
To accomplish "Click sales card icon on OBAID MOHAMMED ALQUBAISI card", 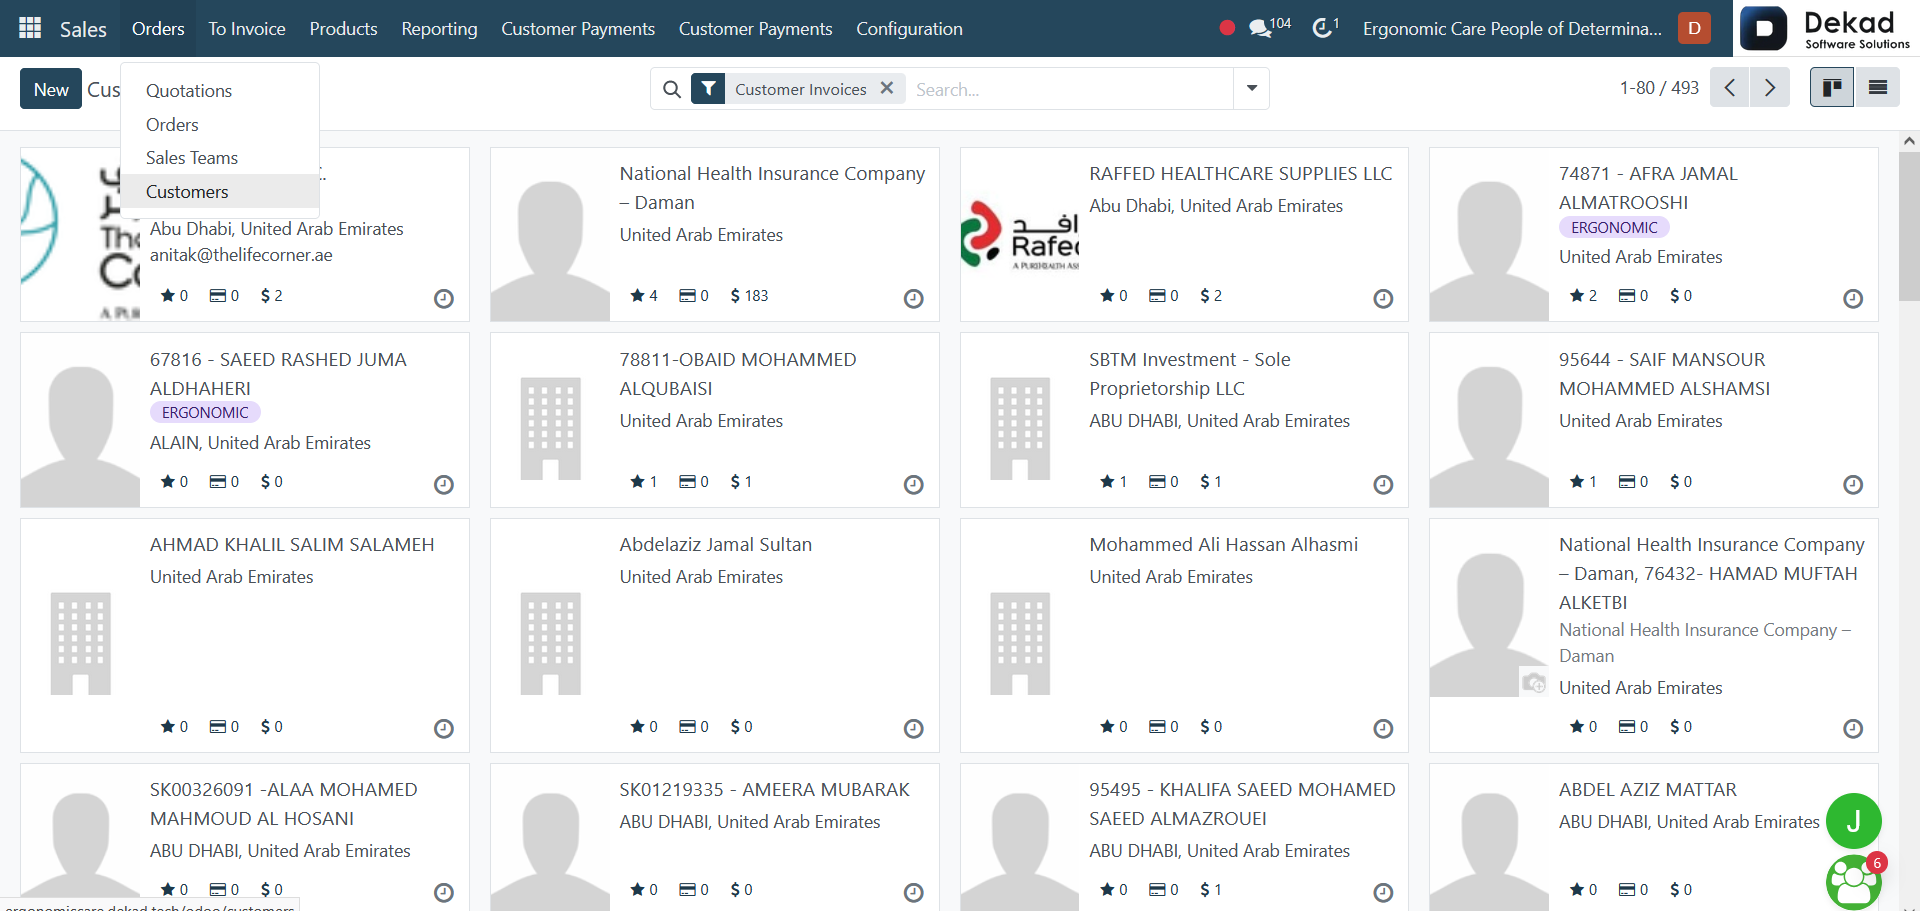I will coord(687,482).
